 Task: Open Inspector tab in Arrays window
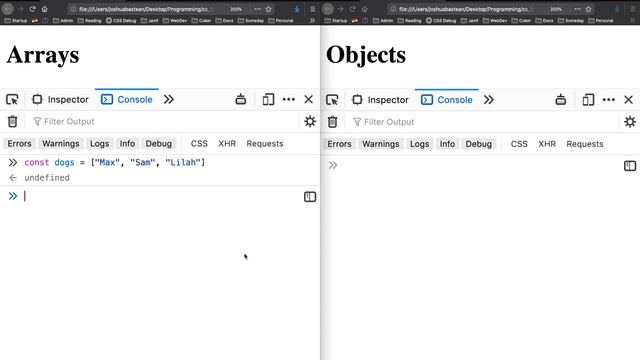[x=60, y=99]
